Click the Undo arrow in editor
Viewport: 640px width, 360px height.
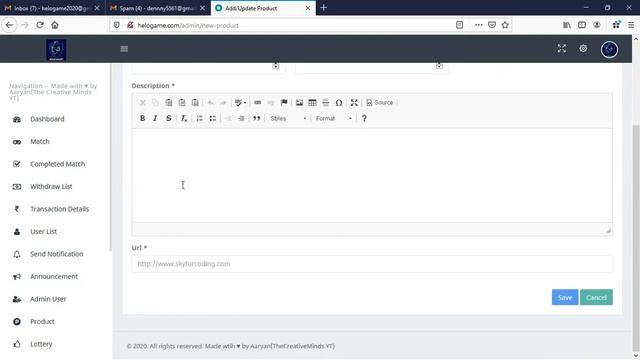(x=210, y=103)
